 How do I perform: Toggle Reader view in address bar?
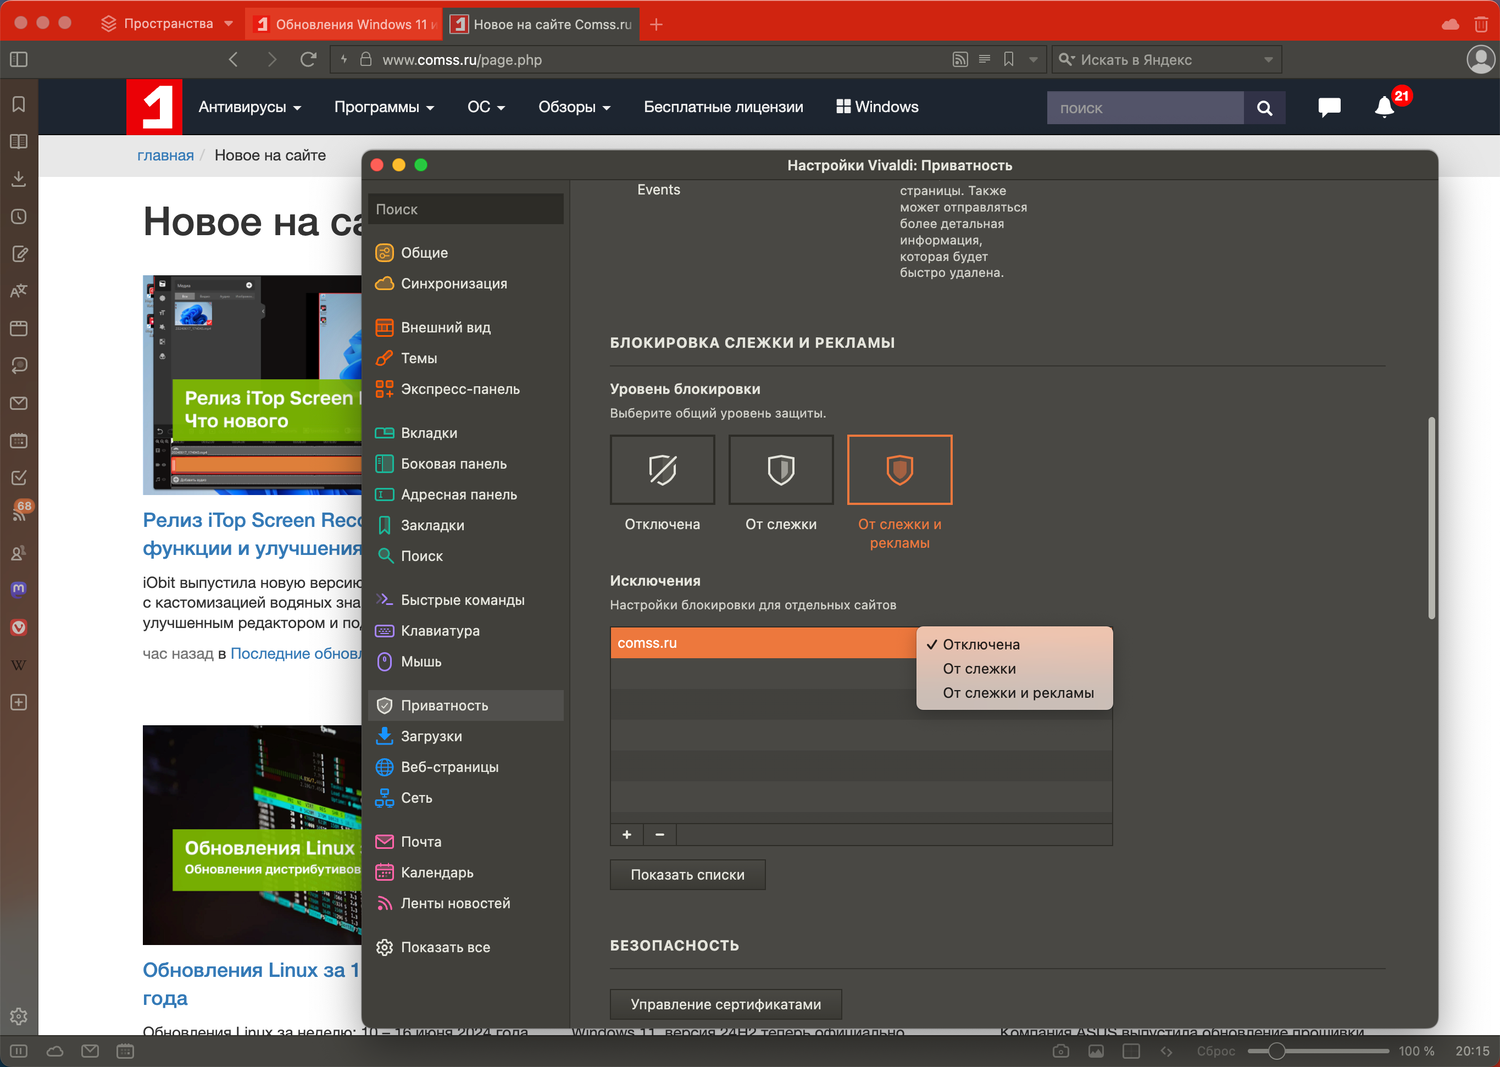[984, 59]
